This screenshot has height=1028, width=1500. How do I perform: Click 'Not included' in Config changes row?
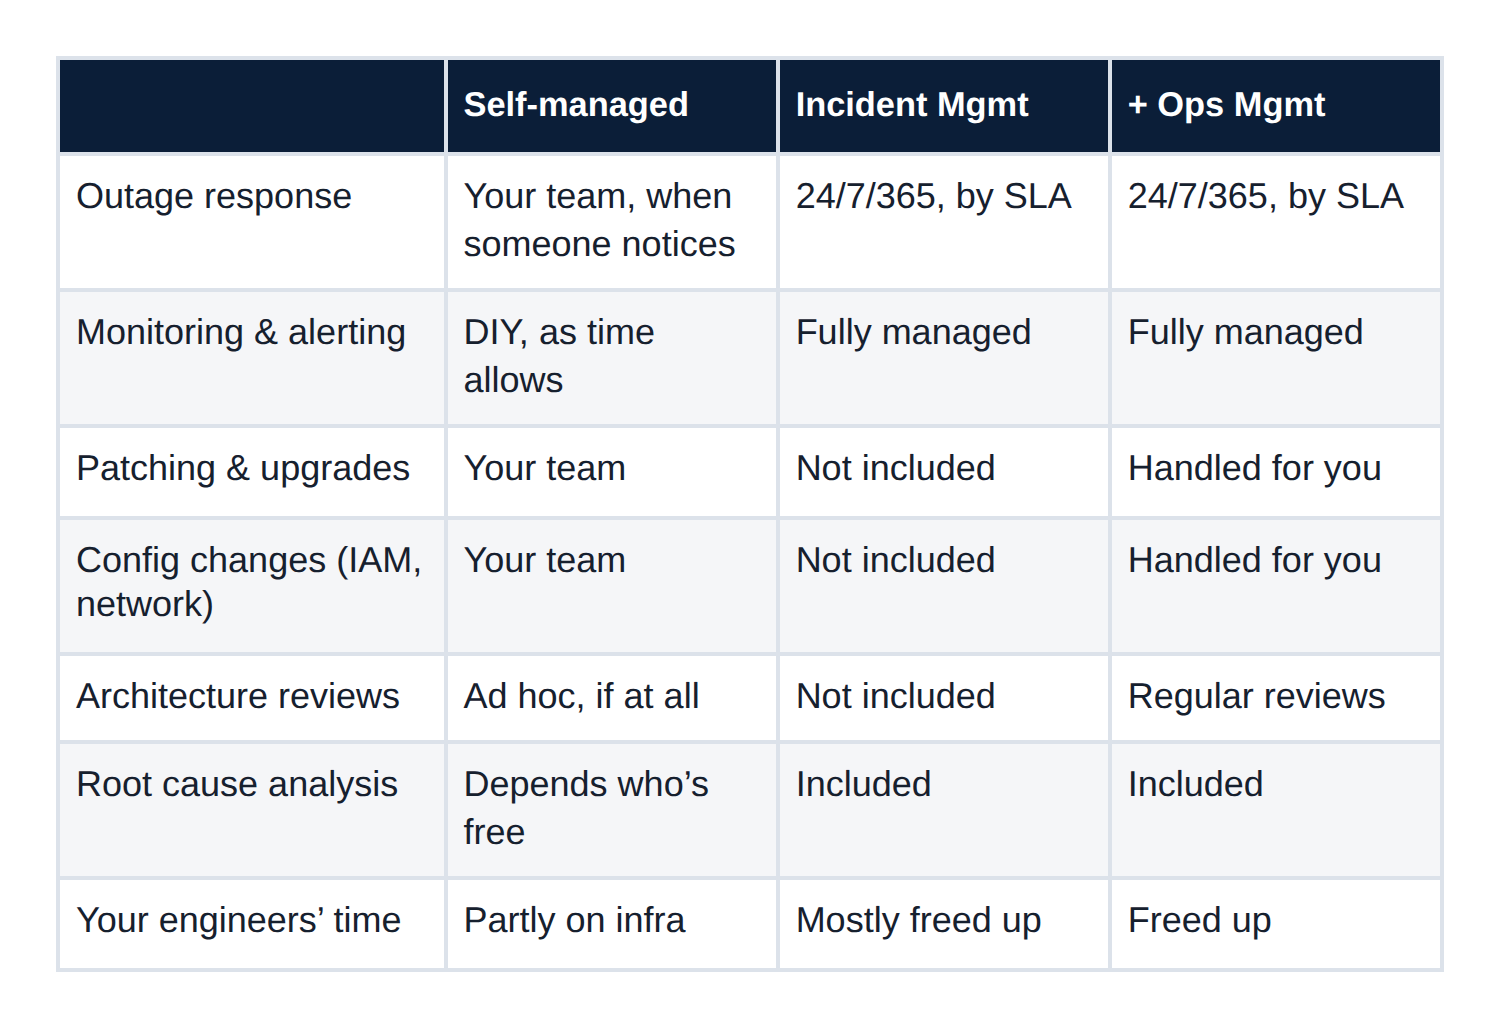coord(943,586)
